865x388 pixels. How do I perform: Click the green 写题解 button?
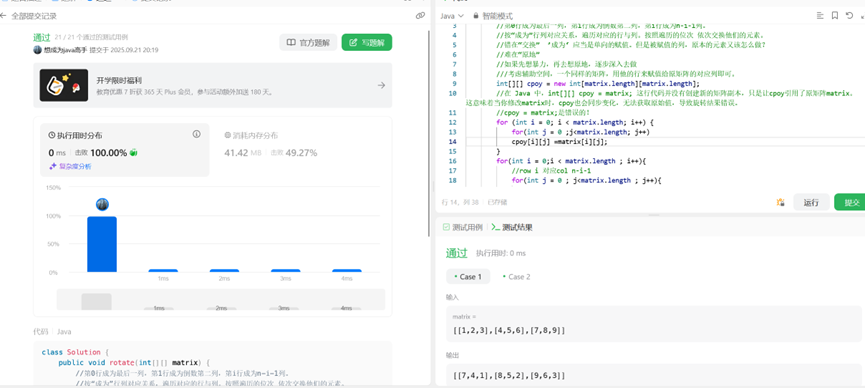[366, 42]
